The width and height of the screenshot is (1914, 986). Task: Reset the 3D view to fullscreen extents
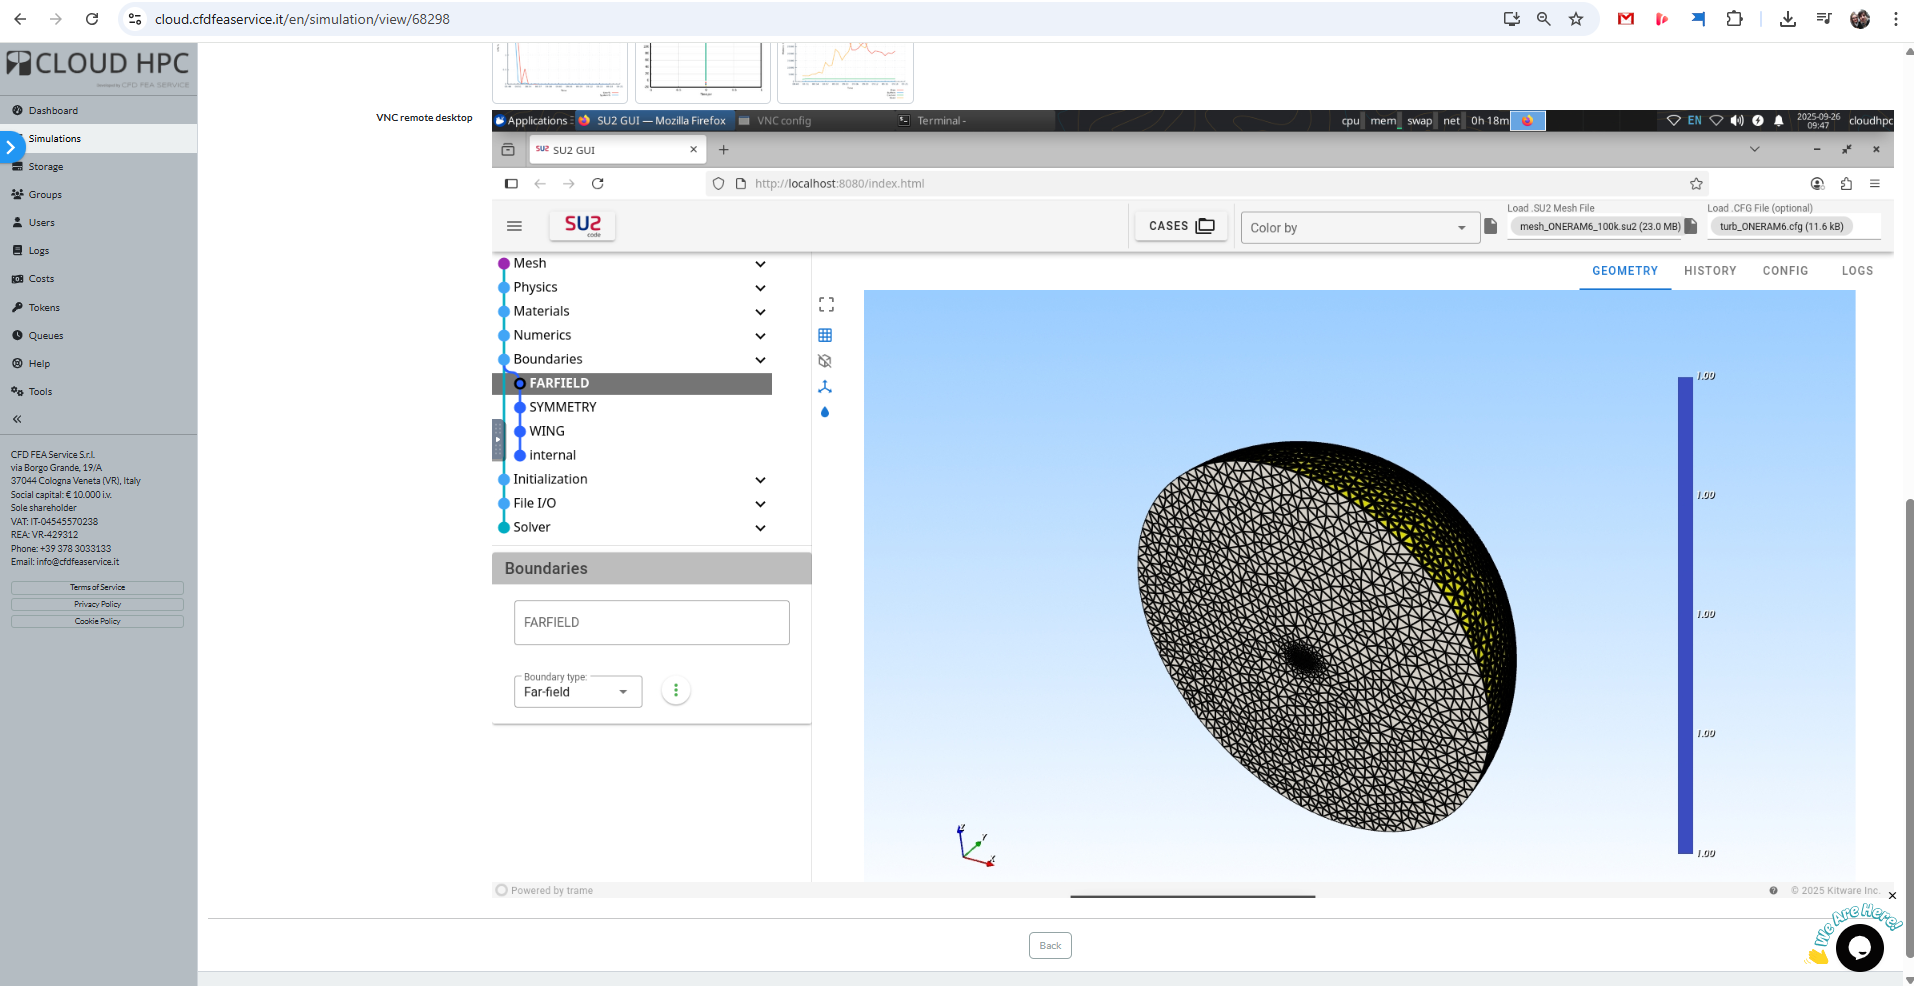(825, 304)
